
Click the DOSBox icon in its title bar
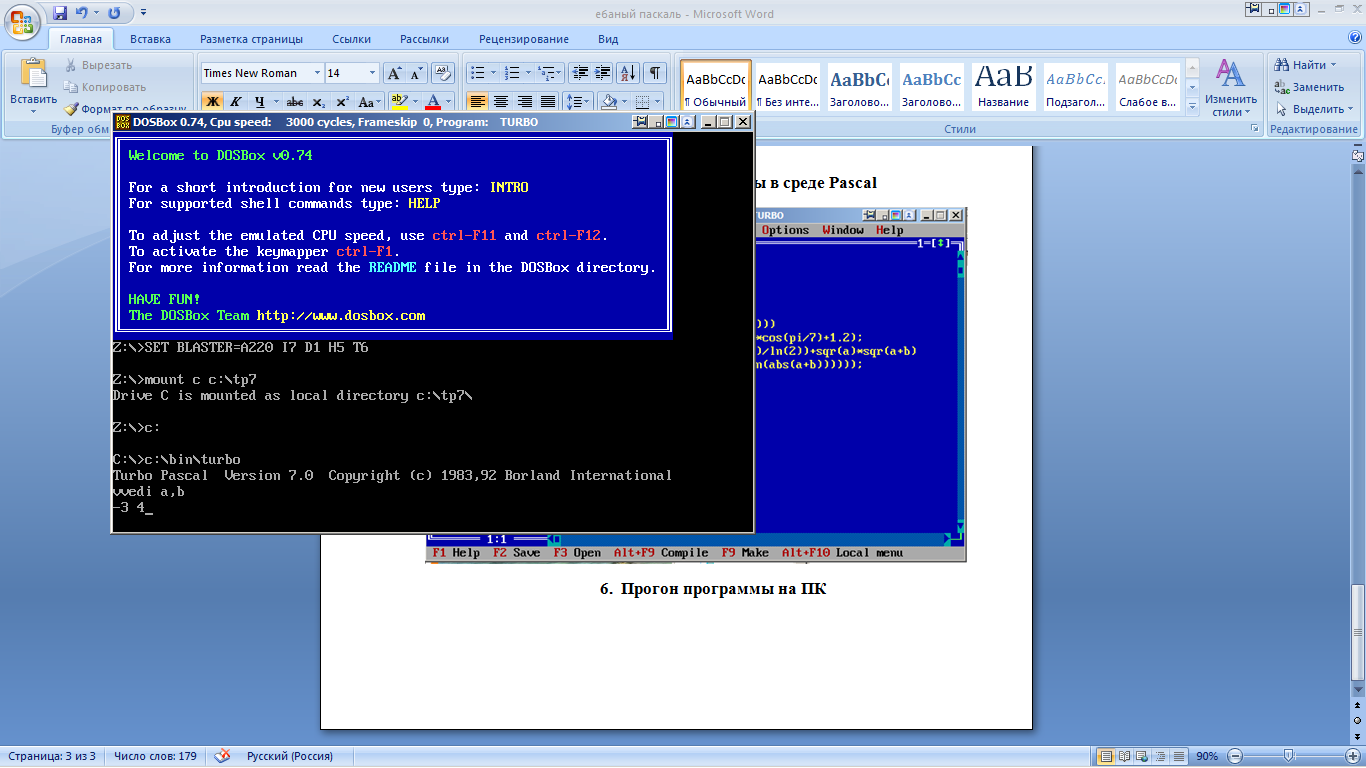point(122,122)
